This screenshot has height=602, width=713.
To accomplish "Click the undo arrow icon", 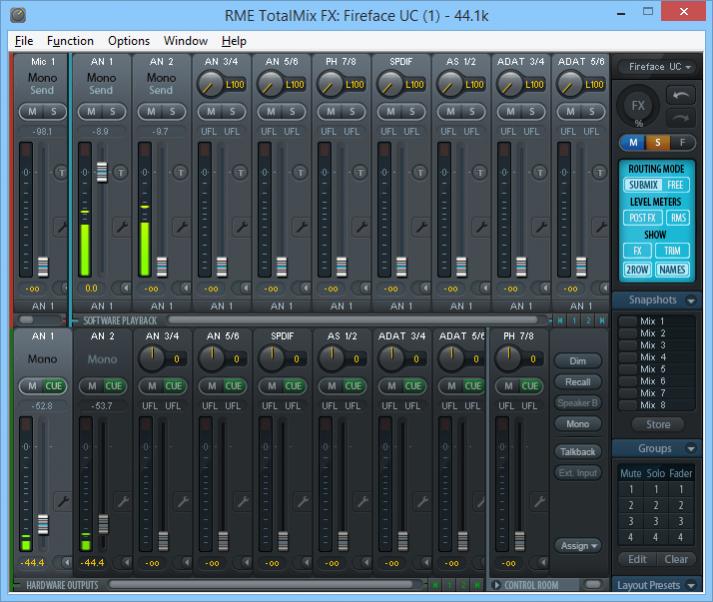I will [680, 95].
